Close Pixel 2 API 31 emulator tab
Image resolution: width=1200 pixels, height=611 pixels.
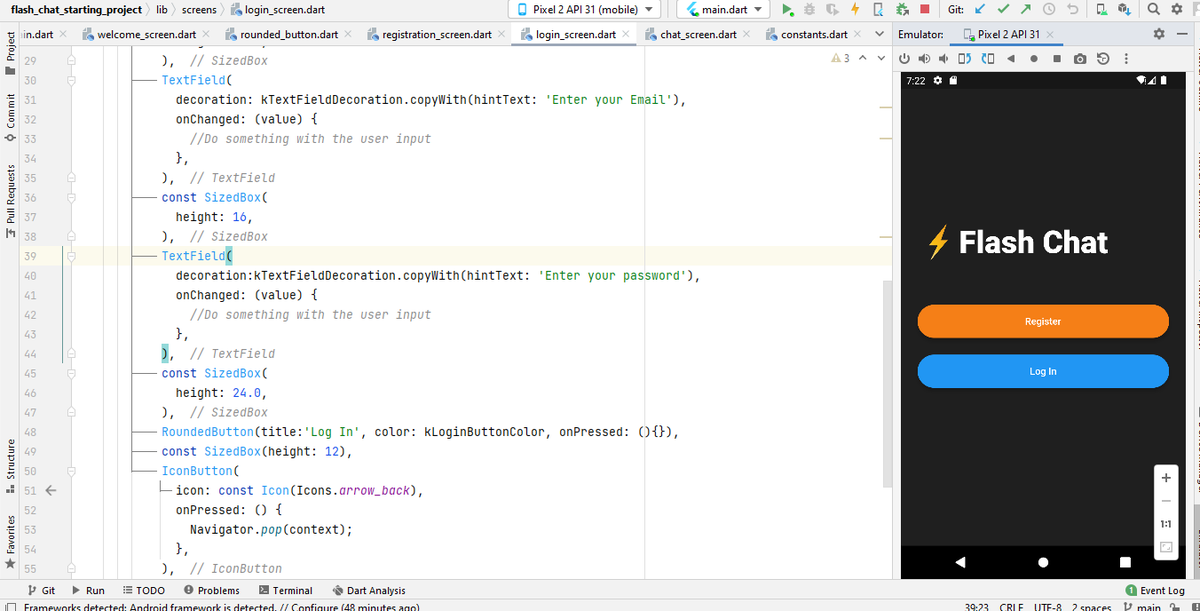[x=1051, y=34]
